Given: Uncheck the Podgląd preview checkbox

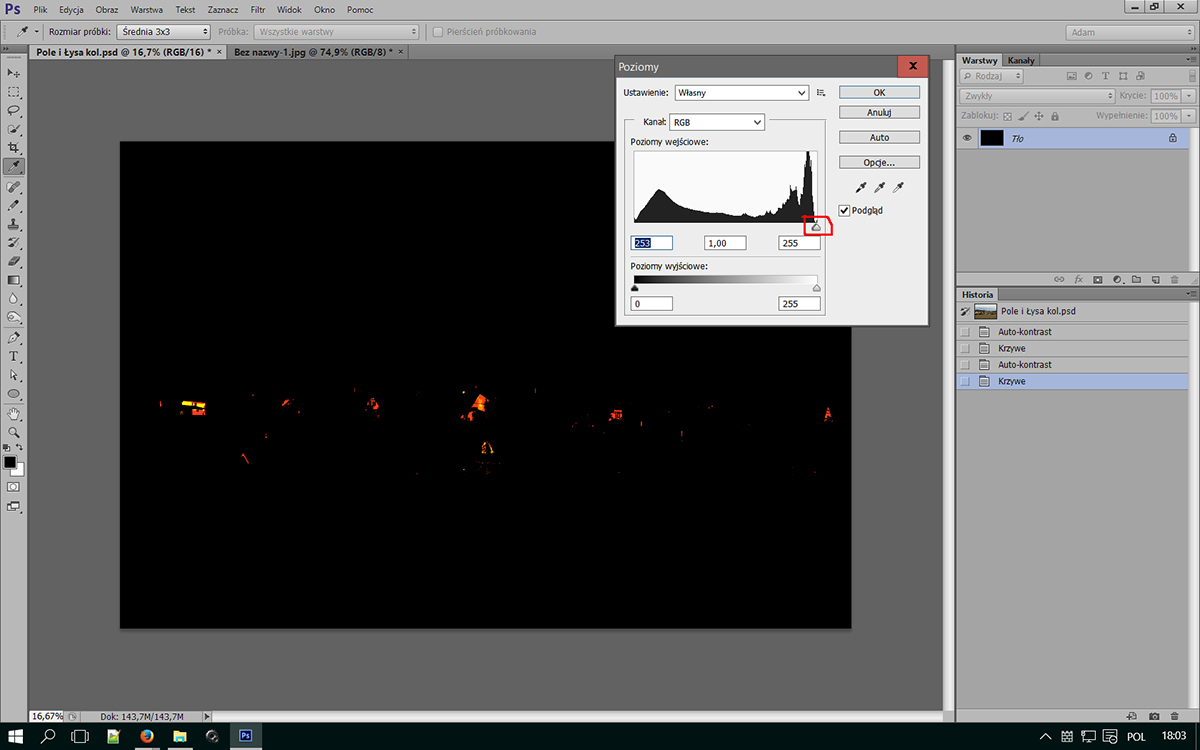Looking at the screenshot, I should [x=845, y=211].
